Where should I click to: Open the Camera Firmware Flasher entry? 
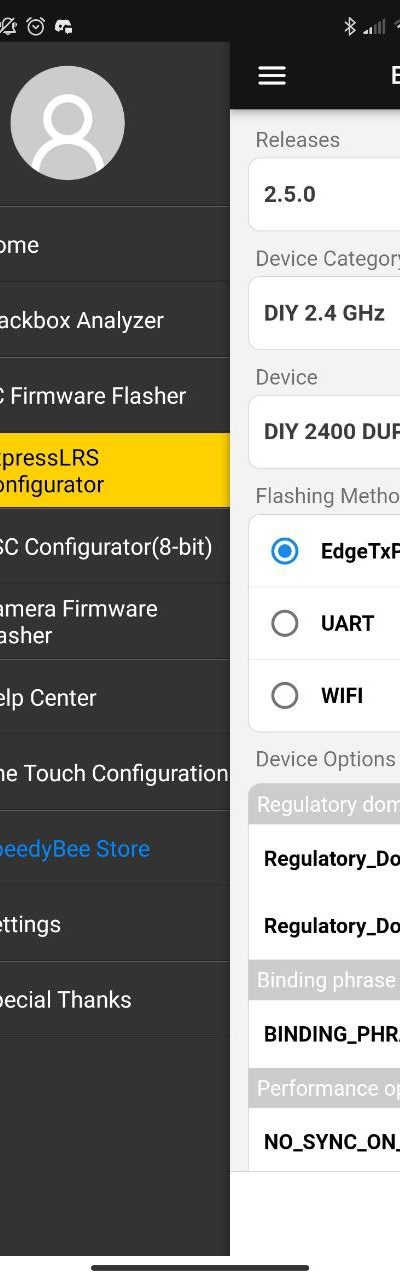[115, 622]
